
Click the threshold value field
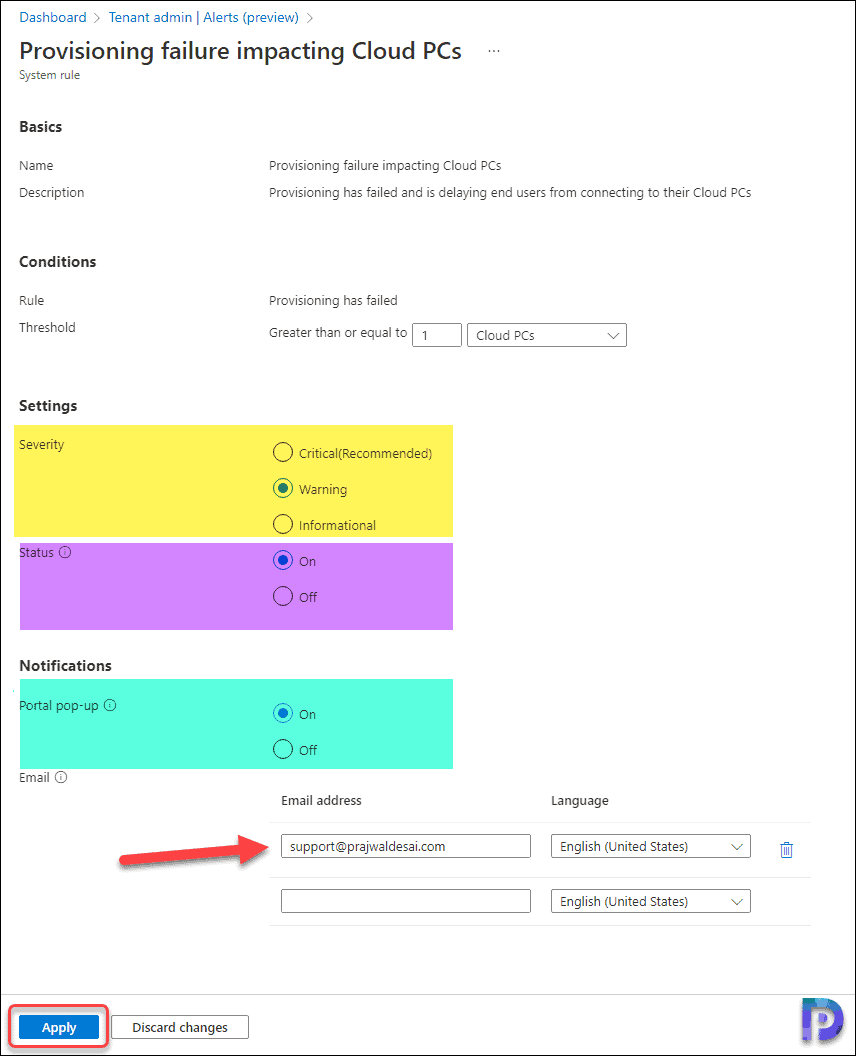(436, 335)
